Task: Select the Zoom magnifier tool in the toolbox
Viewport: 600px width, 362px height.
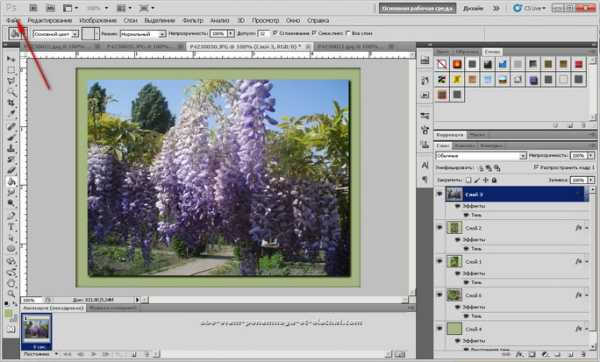Action: 11,294
